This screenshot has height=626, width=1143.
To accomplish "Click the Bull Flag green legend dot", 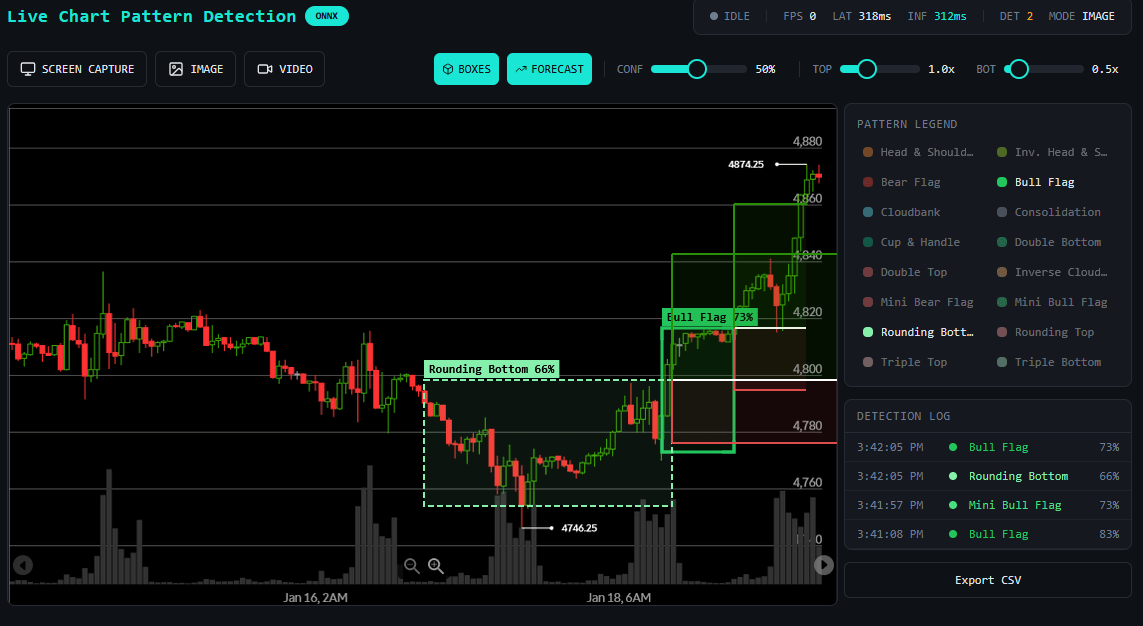I will [1002, 182].
